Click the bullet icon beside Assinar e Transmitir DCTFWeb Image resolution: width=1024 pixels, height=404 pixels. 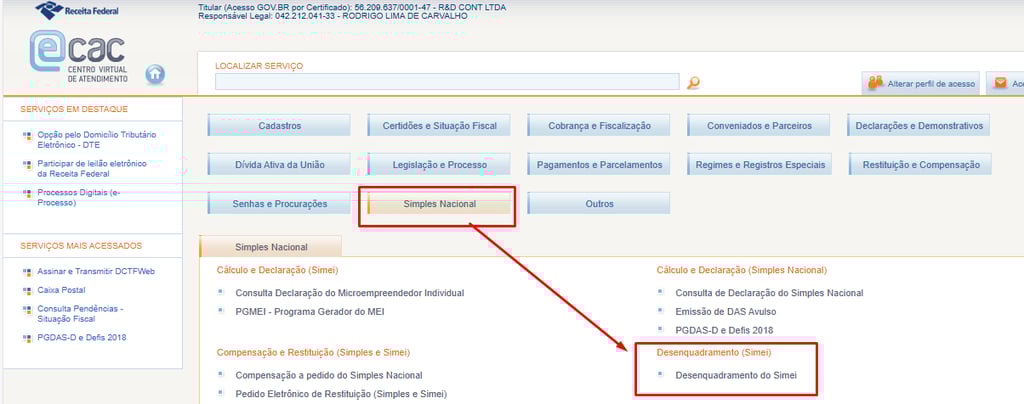pyautogui.click(x=27, y=272)
